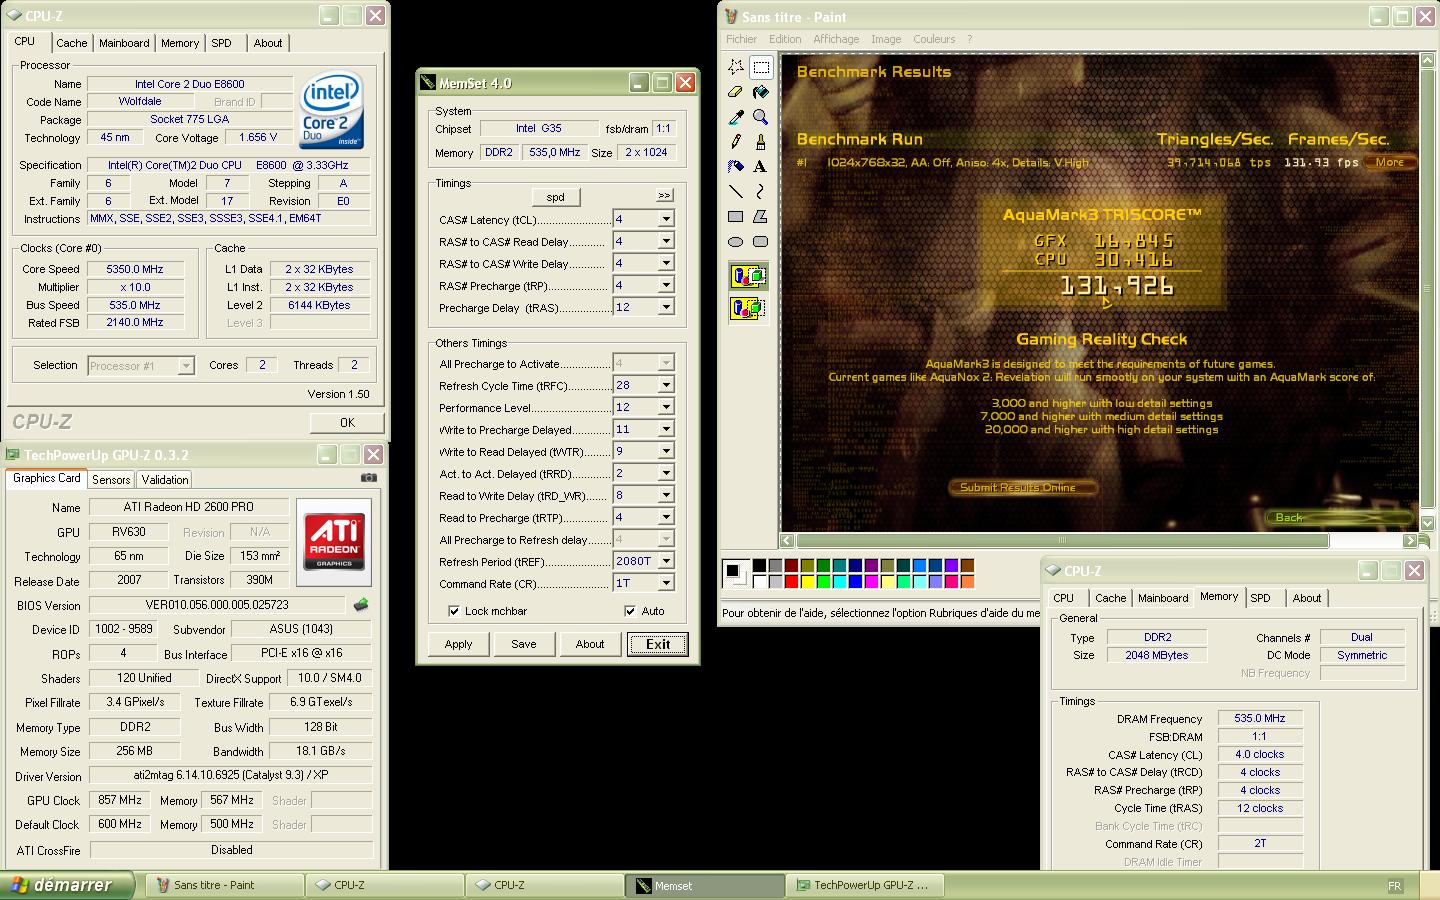This screenshot has width=1440, height=900.
Task: Open the Read to Precharge (tRTP) dropdown
Action: (665, 517)
